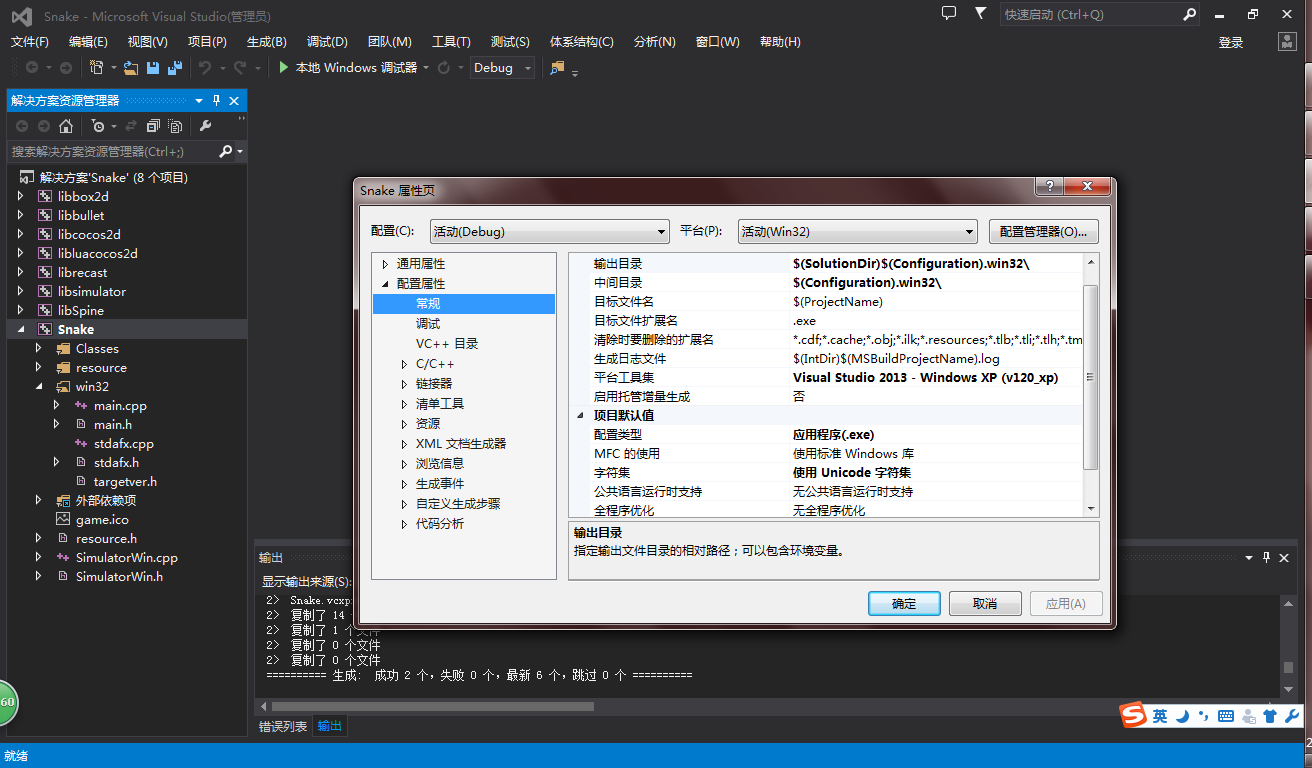Pin the Output panel
Screen dimensions: 1312x768
[x=1266, y=557]
